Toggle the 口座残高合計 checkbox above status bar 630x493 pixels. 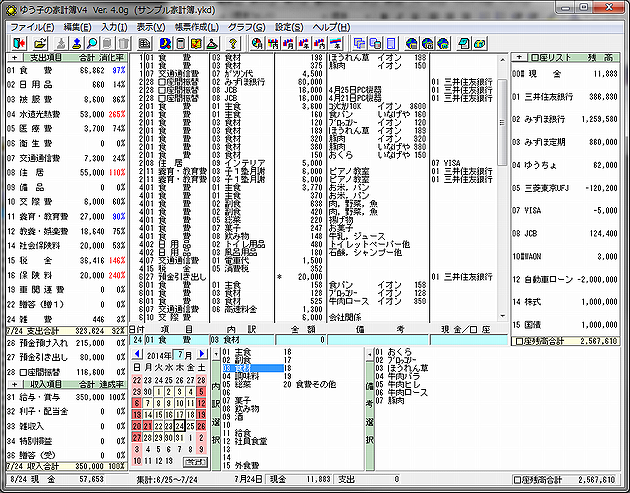(x=518, y=339)
